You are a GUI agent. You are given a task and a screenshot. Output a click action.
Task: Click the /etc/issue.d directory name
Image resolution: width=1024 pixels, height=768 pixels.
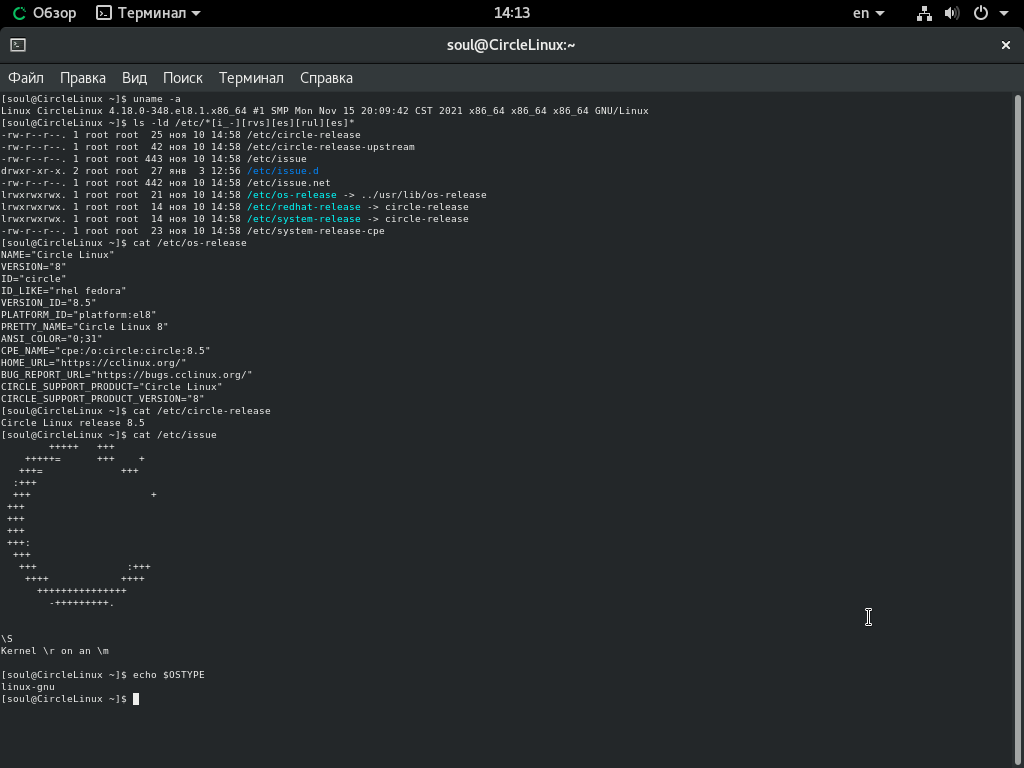283,171
